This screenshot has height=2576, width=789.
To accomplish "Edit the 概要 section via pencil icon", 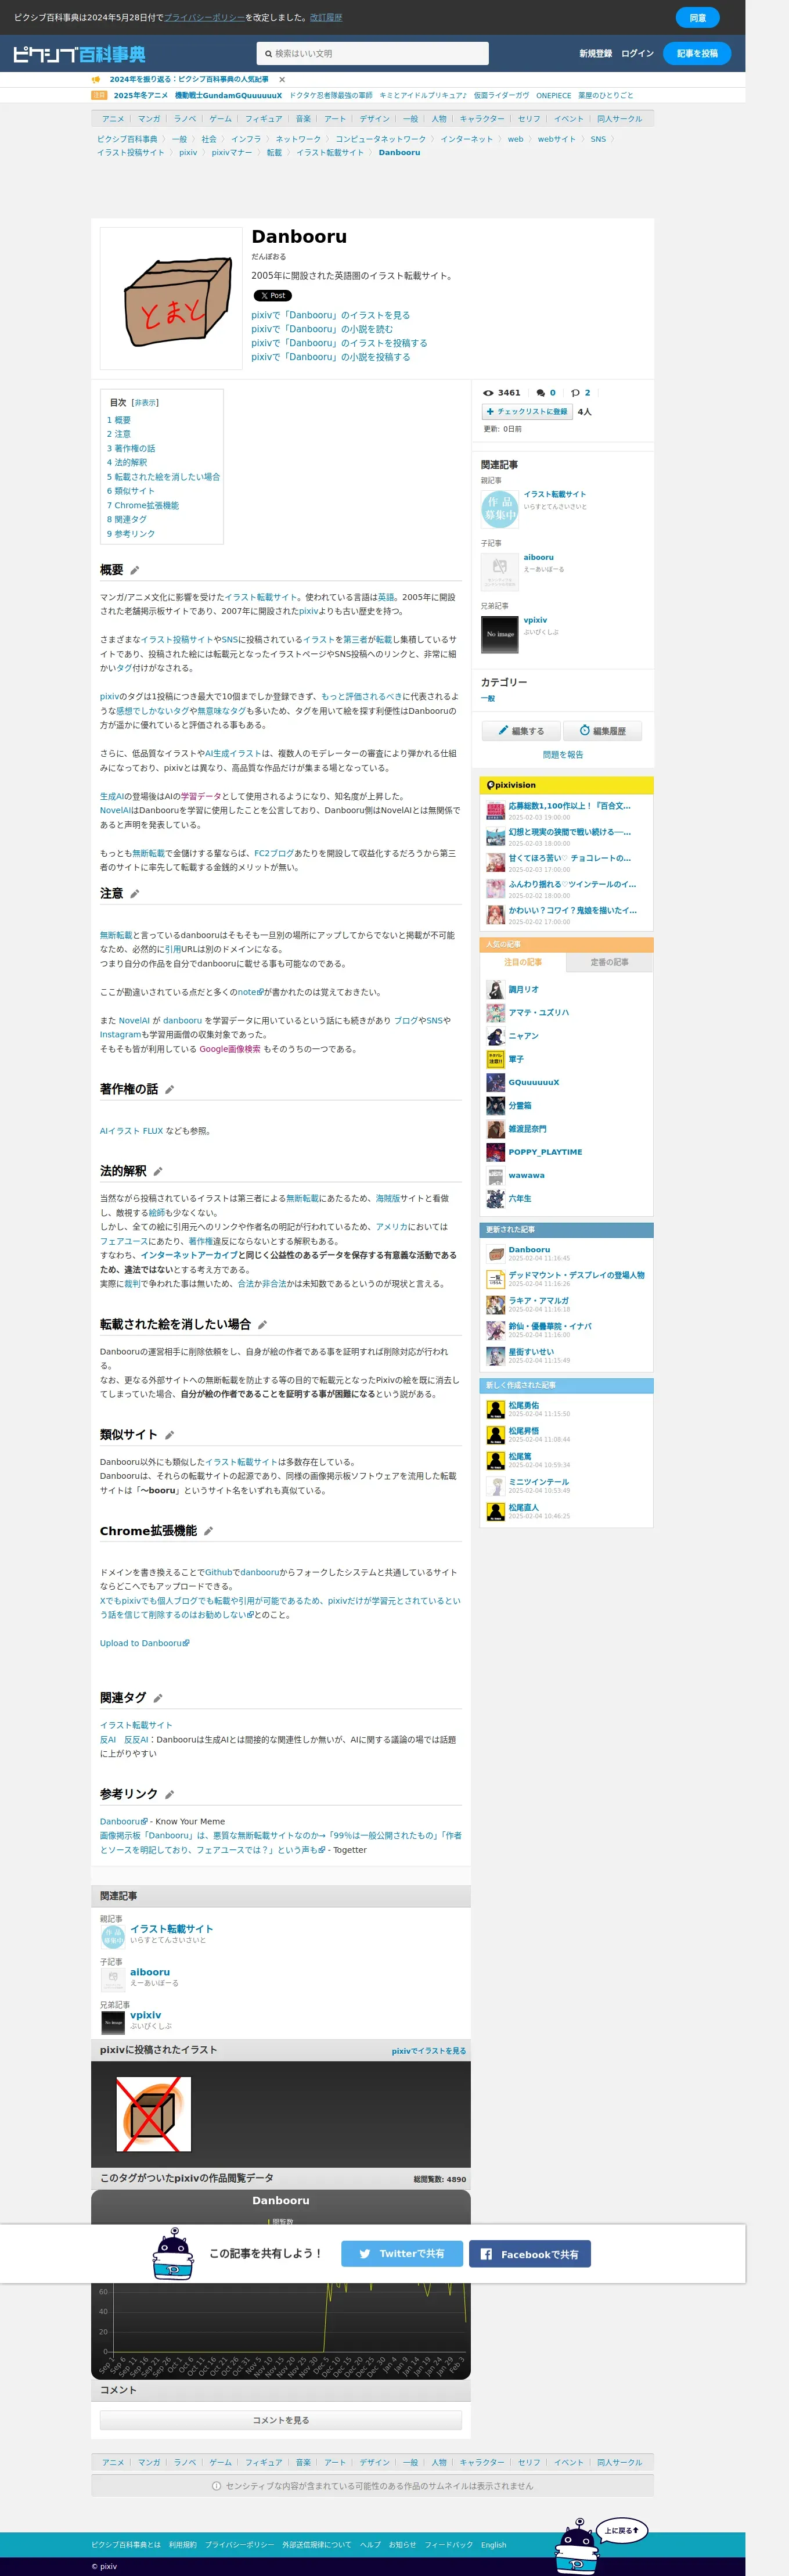I will tap(134, 570).
